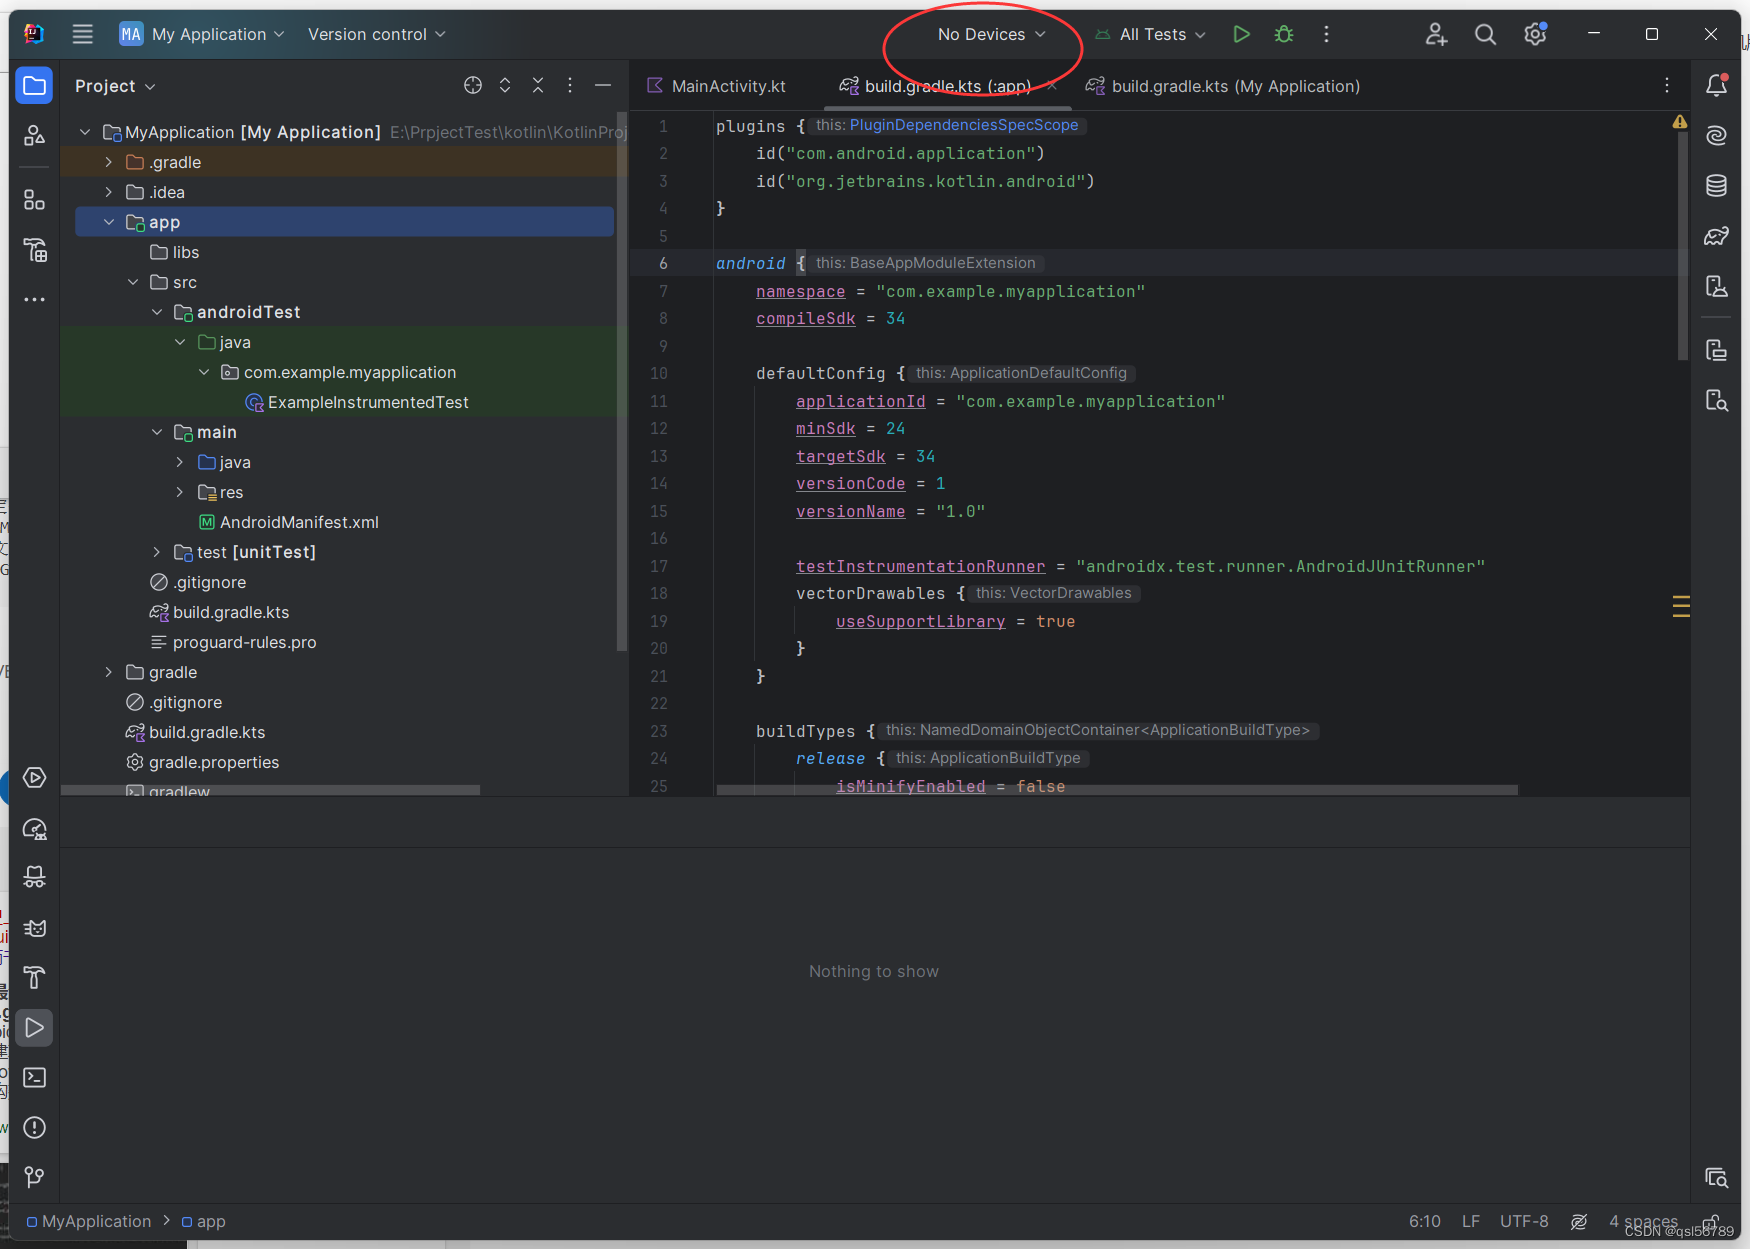1750x1249 pixels.
Task: Collapse the androidTest folder
Action: click(x=157, y=312)
